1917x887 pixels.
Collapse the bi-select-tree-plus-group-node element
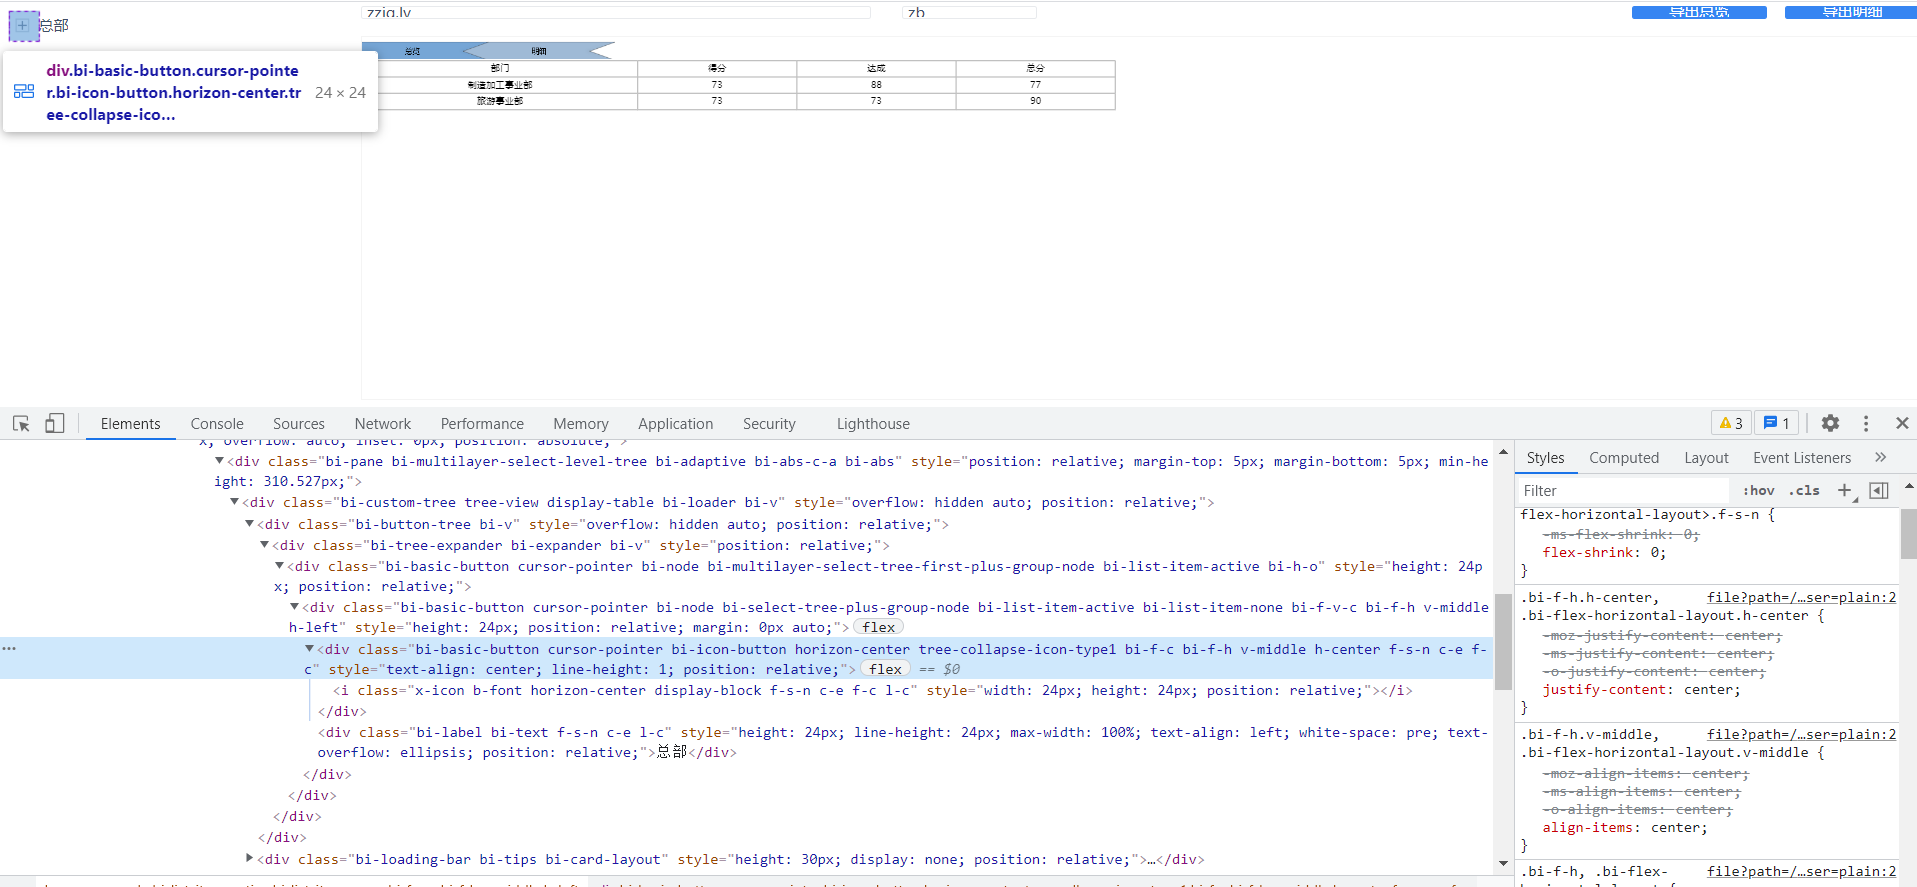click(x=294, y=607)
